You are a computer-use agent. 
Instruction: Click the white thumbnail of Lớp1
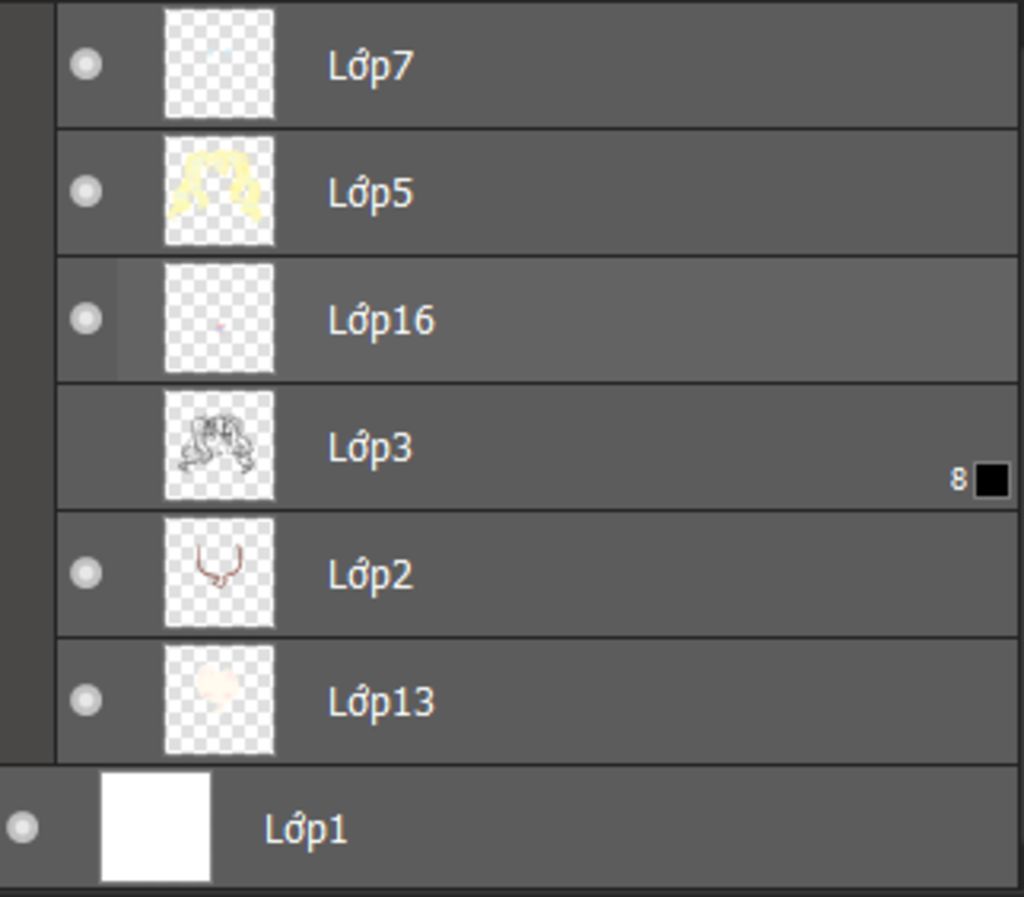point(155,827)
